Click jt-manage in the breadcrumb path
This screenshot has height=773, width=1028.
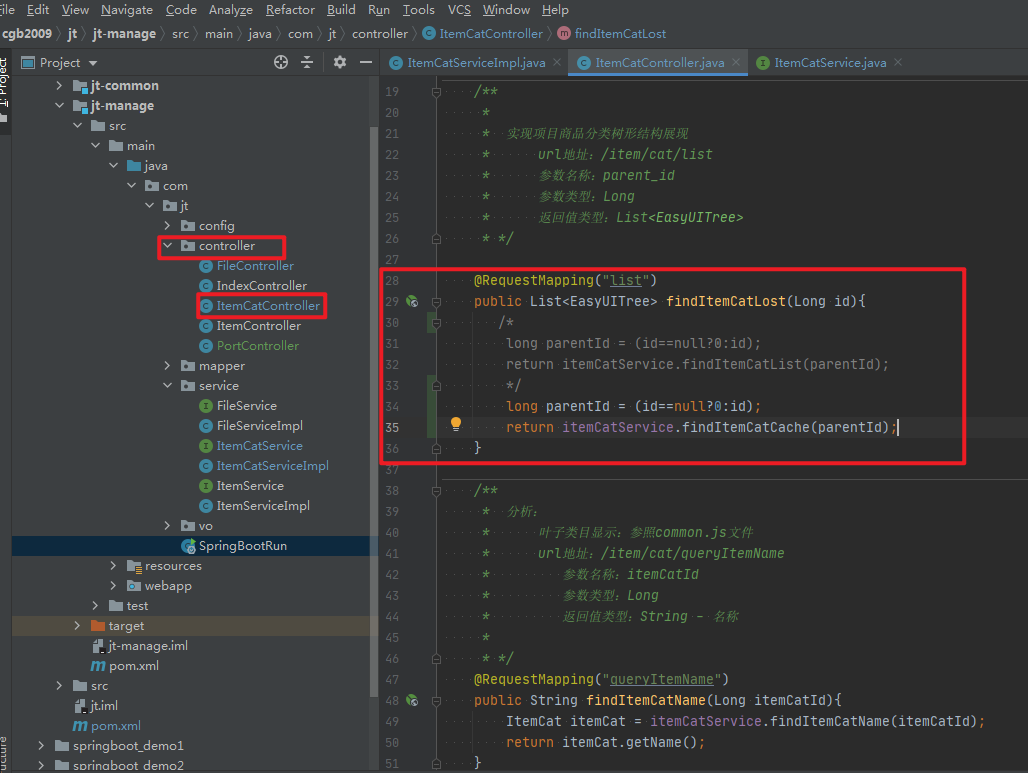124,33
